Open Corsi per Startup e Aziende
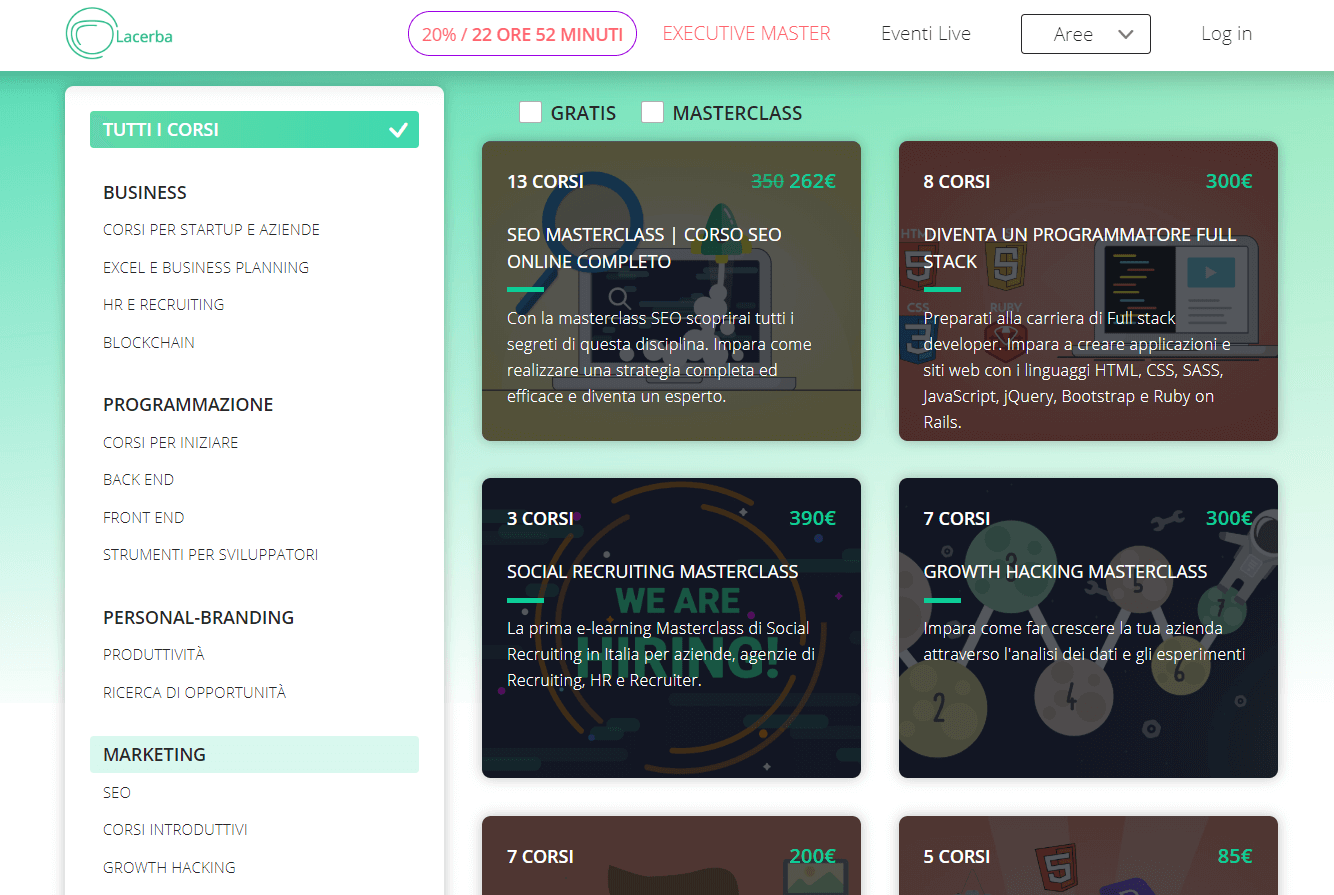This screenshot has width=1334, height=895. tap(211, 230)
